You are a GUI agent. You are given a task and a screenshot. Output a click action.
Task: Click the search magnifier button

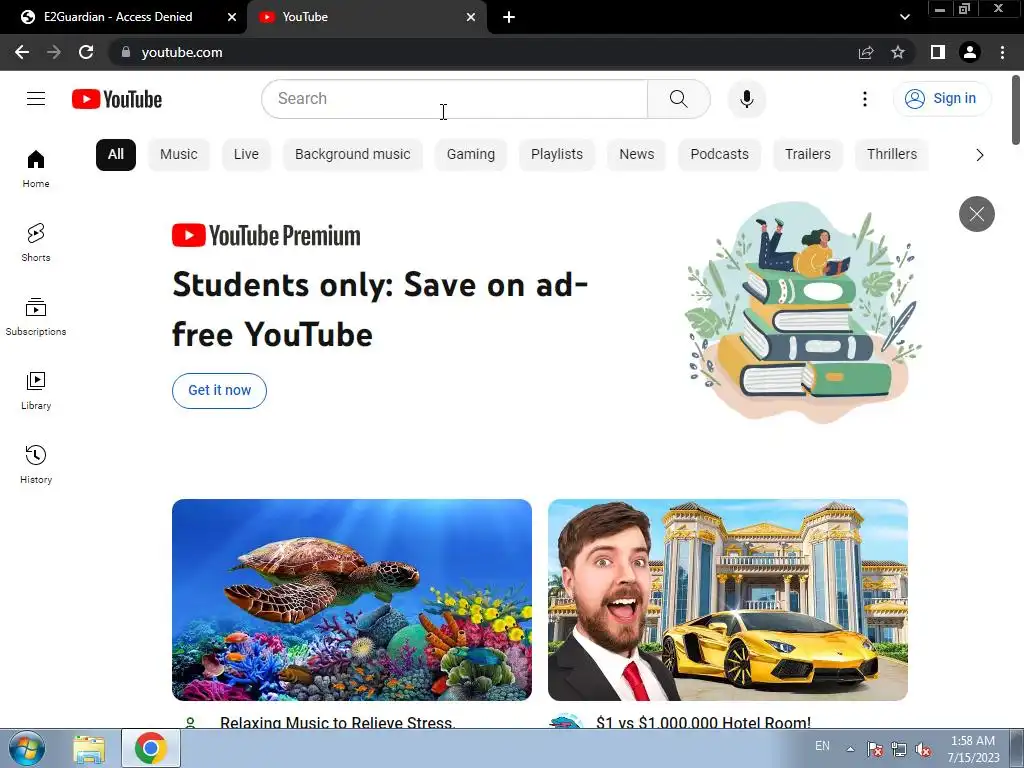(679, 99)
